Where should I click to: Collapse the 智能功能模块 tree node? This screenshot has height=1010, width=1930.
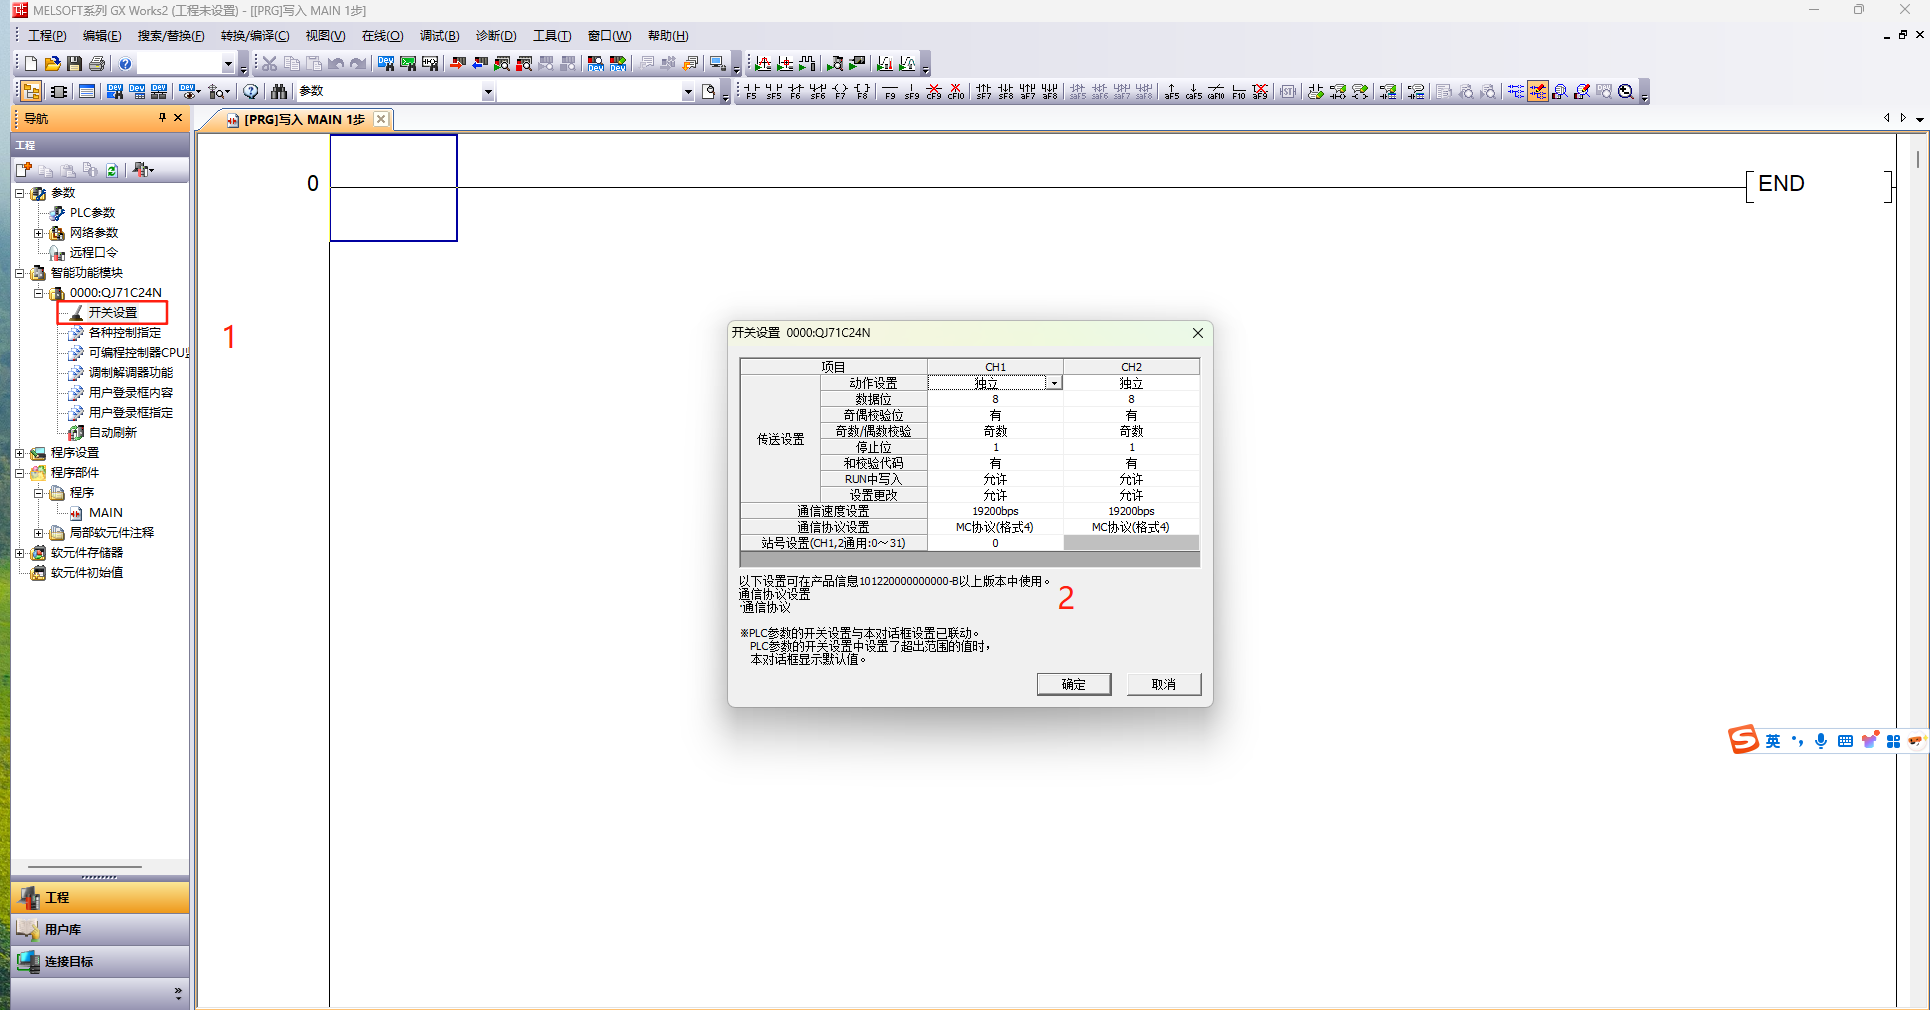coord(20,273)
